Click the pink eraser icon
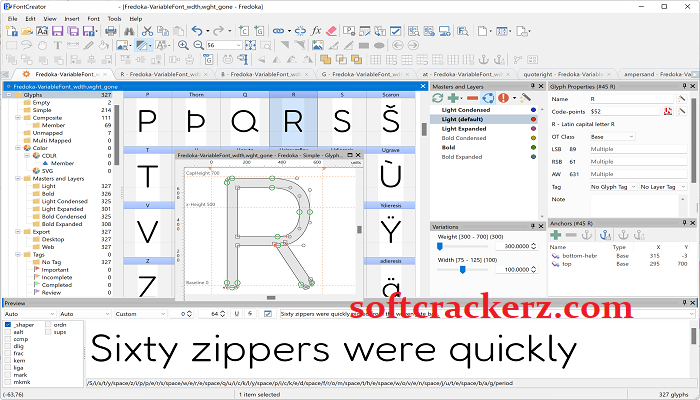This screenshot has height=400, width=700. click(331, 31)
